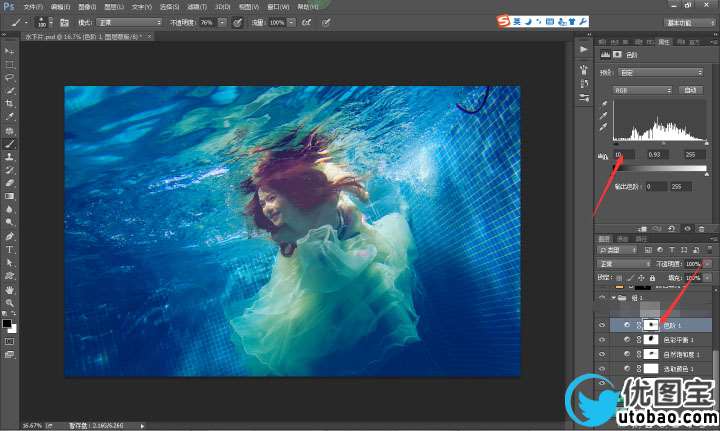The height and width of the screenshot is (431, 720).
Task: Open the 滤镜(T) menu
Action: pyautogui.click(x=197, y=7)
